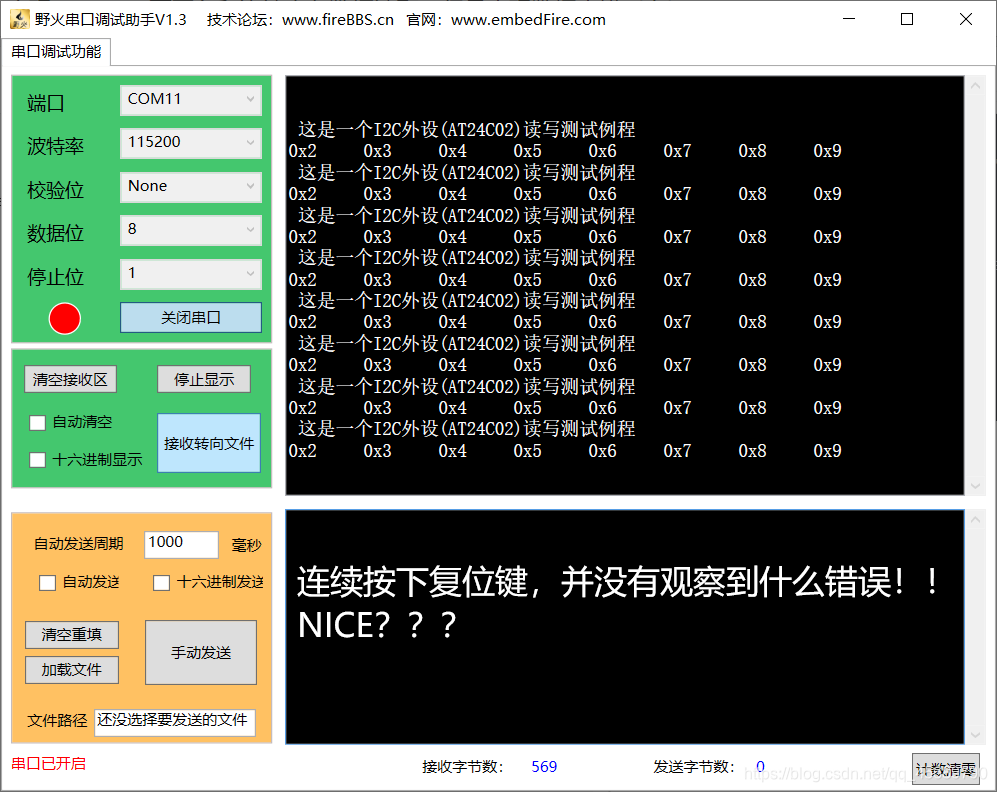Click the 文件路径 text field
This screenshot has width=997, height=792.
coord(175,722)
